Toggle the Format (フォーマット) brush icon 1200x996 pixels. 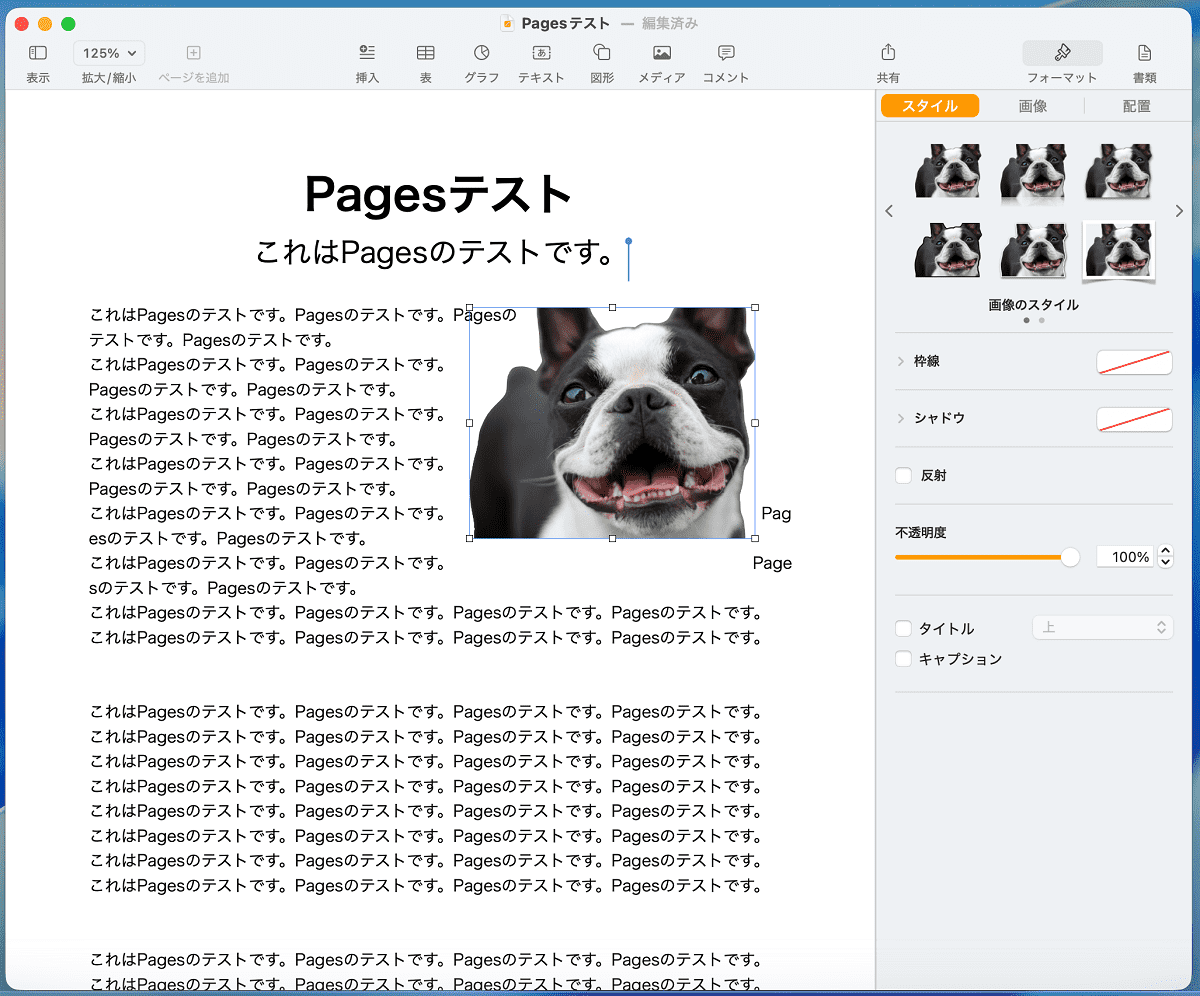point(1062,53)
